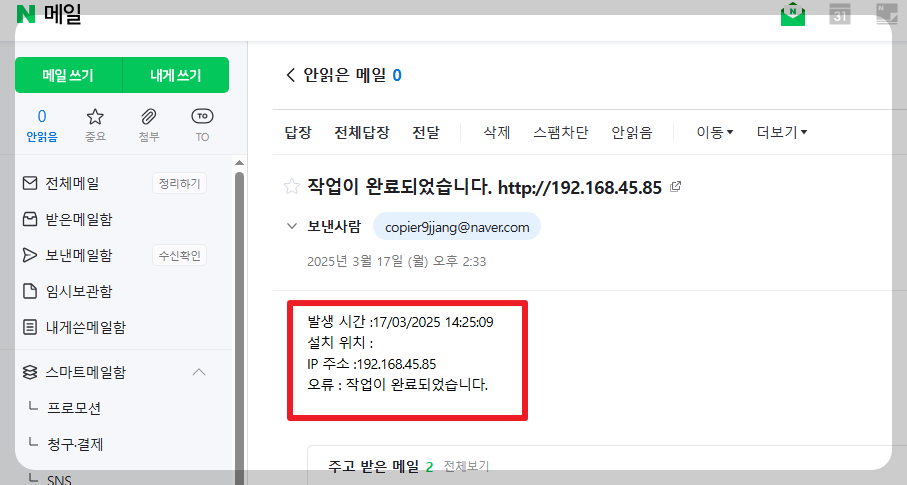
Task: Click 전체답장 to reply all
Action: click(x=362, y=133)
